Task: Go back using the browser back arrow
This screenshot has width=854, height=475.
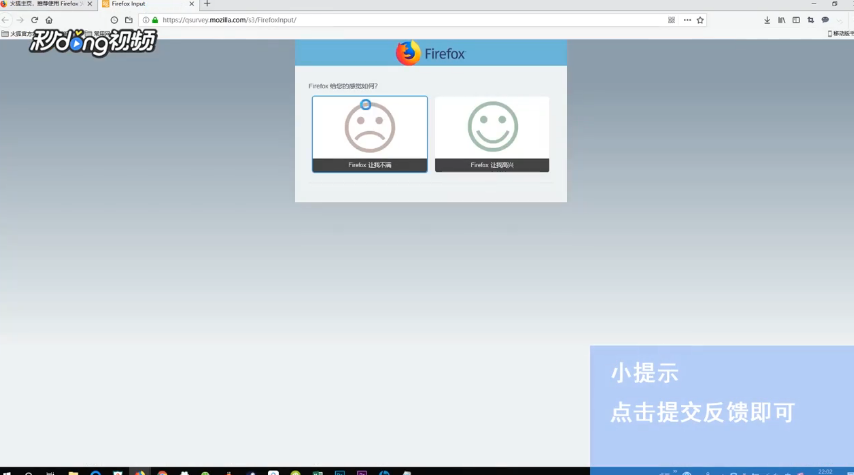Action: pyautogui.click(x=5, y=20)
